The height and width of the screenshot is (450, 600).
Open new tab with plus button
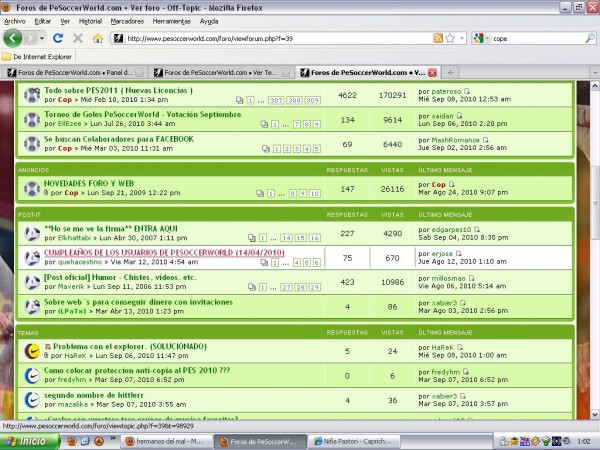click(x=450, y=72)
